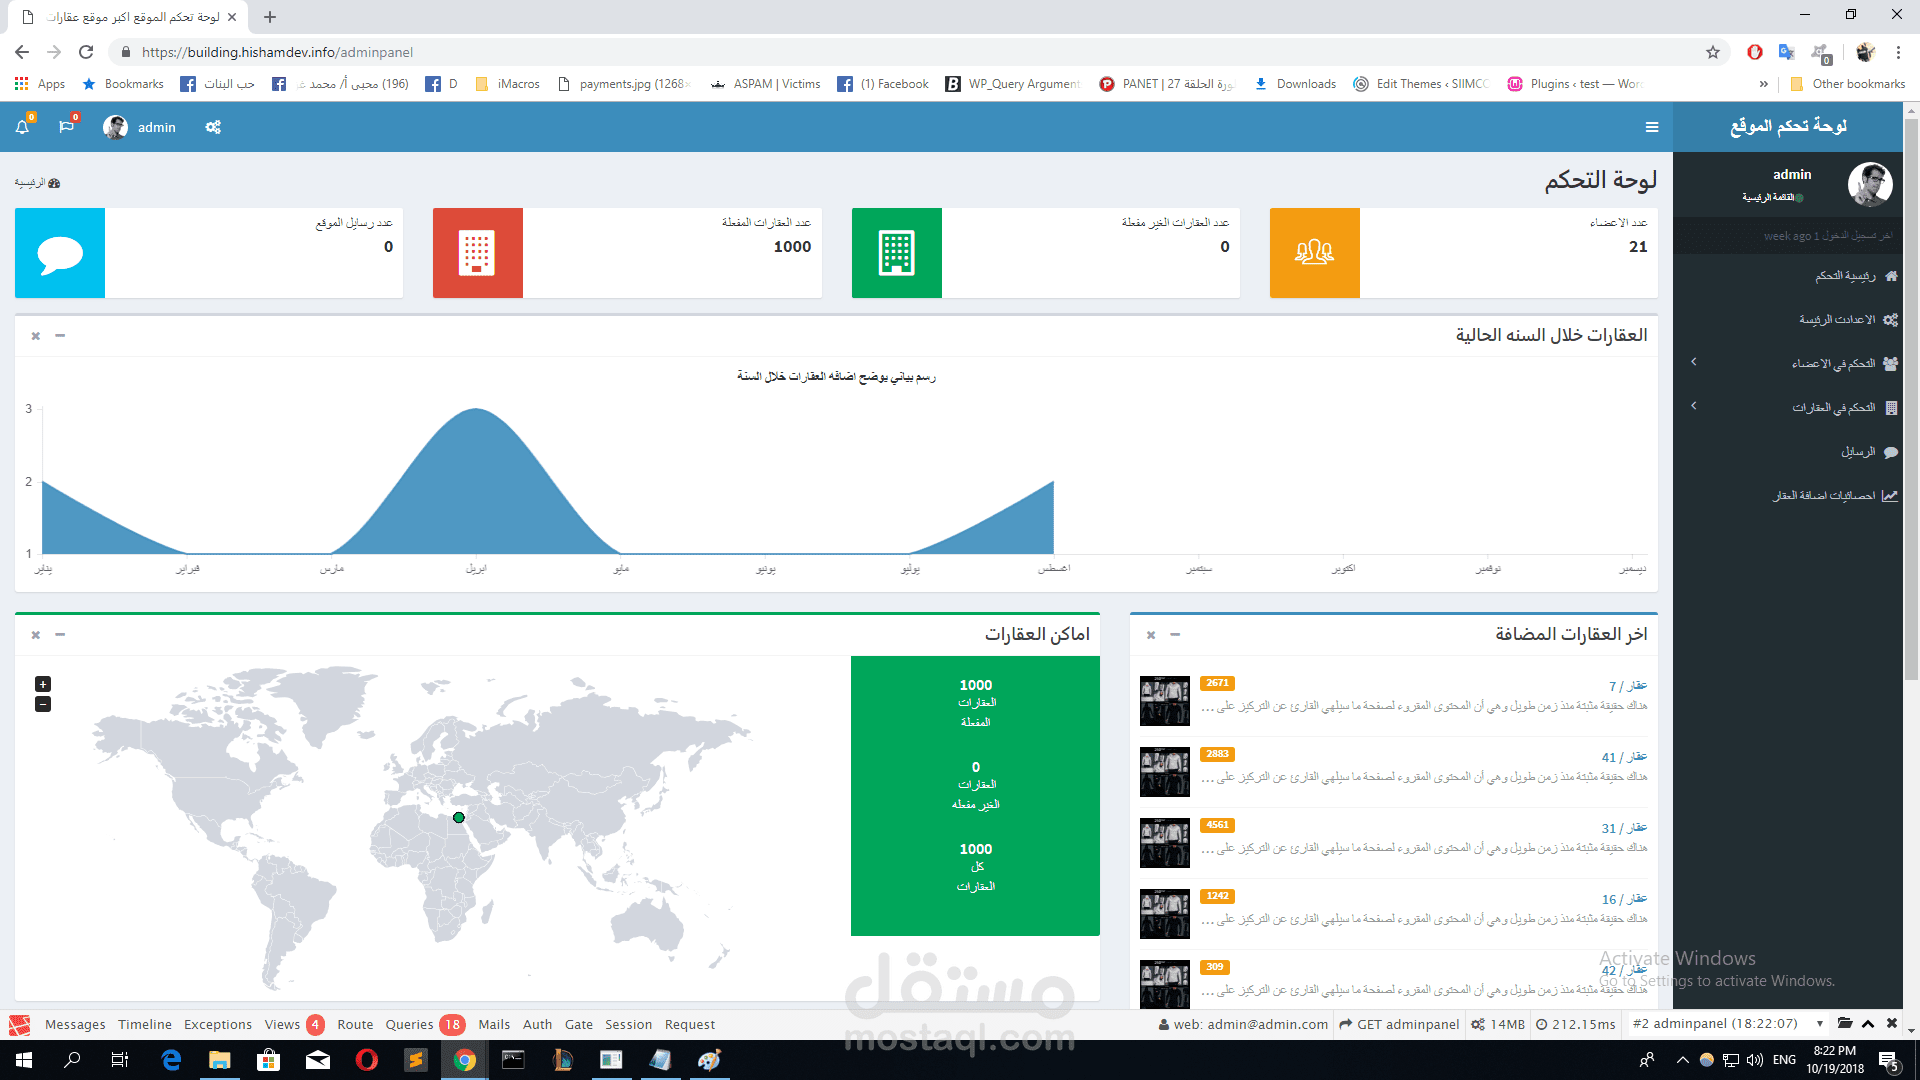Open property 16 link in latest list
Image resolution: width=1920 pixels, height=1080 pixels.
click(1625, 899)
